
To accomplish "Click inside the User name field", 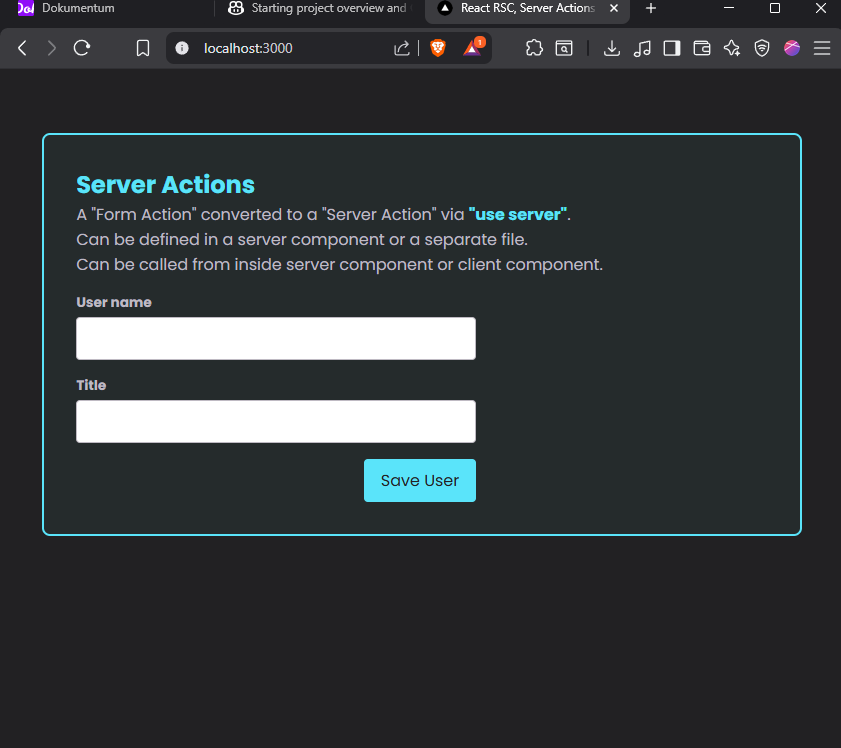I will click(275, 338).
